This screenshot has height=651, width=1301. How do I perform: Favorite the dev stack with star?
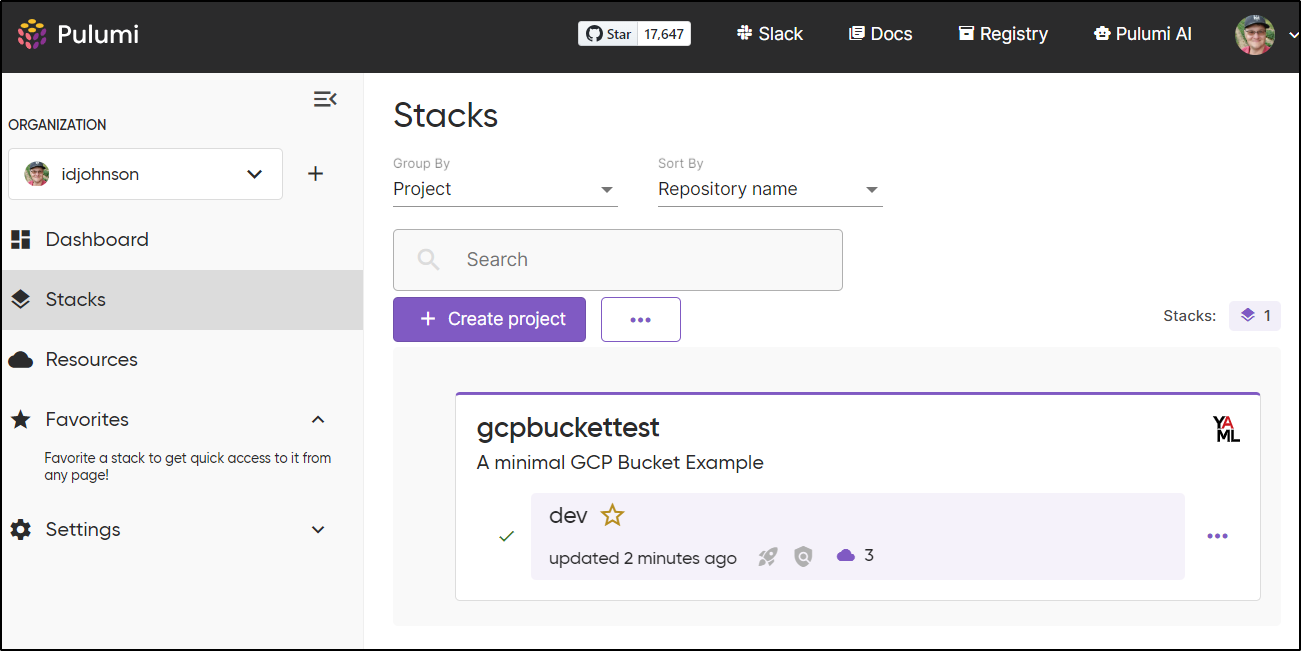point(612,516)
